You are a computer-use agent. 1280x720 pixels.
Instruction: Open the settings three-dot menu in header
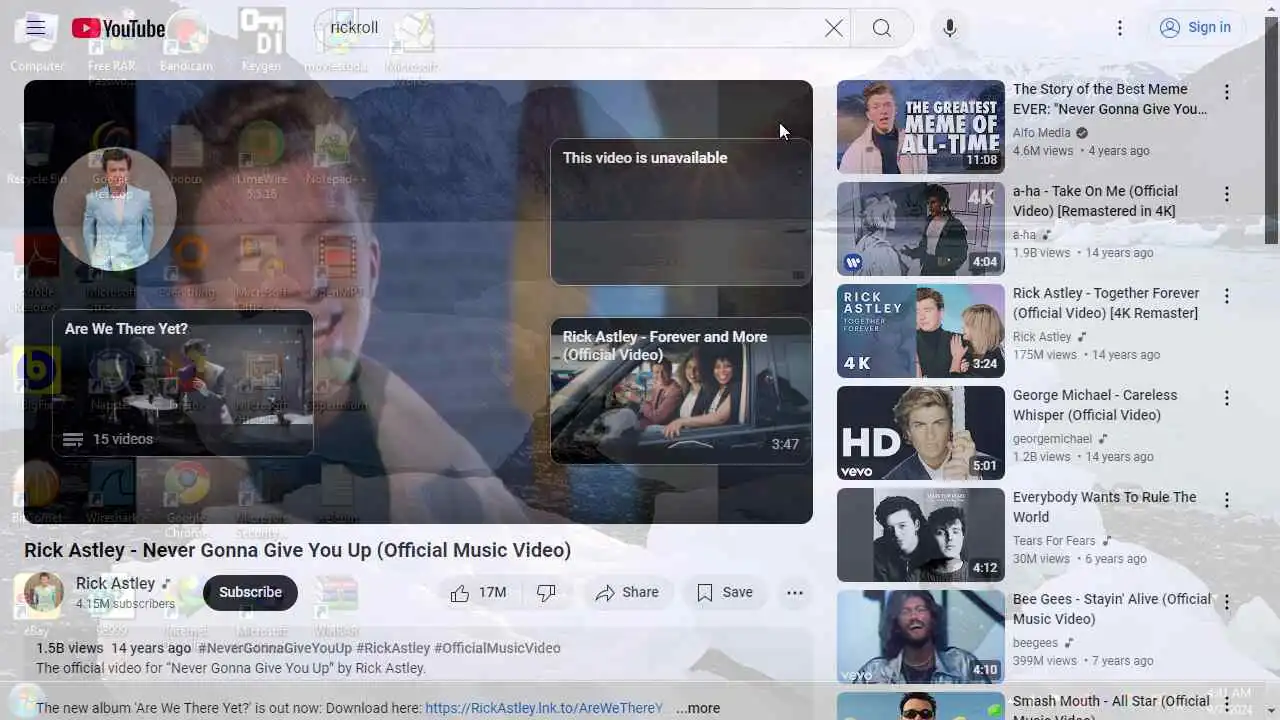1120,28
